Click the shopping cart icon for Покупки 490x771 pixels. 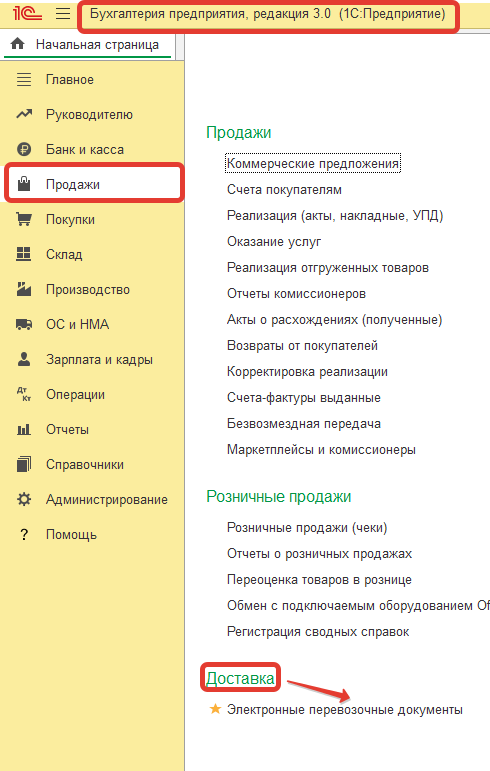click(24, 219)
